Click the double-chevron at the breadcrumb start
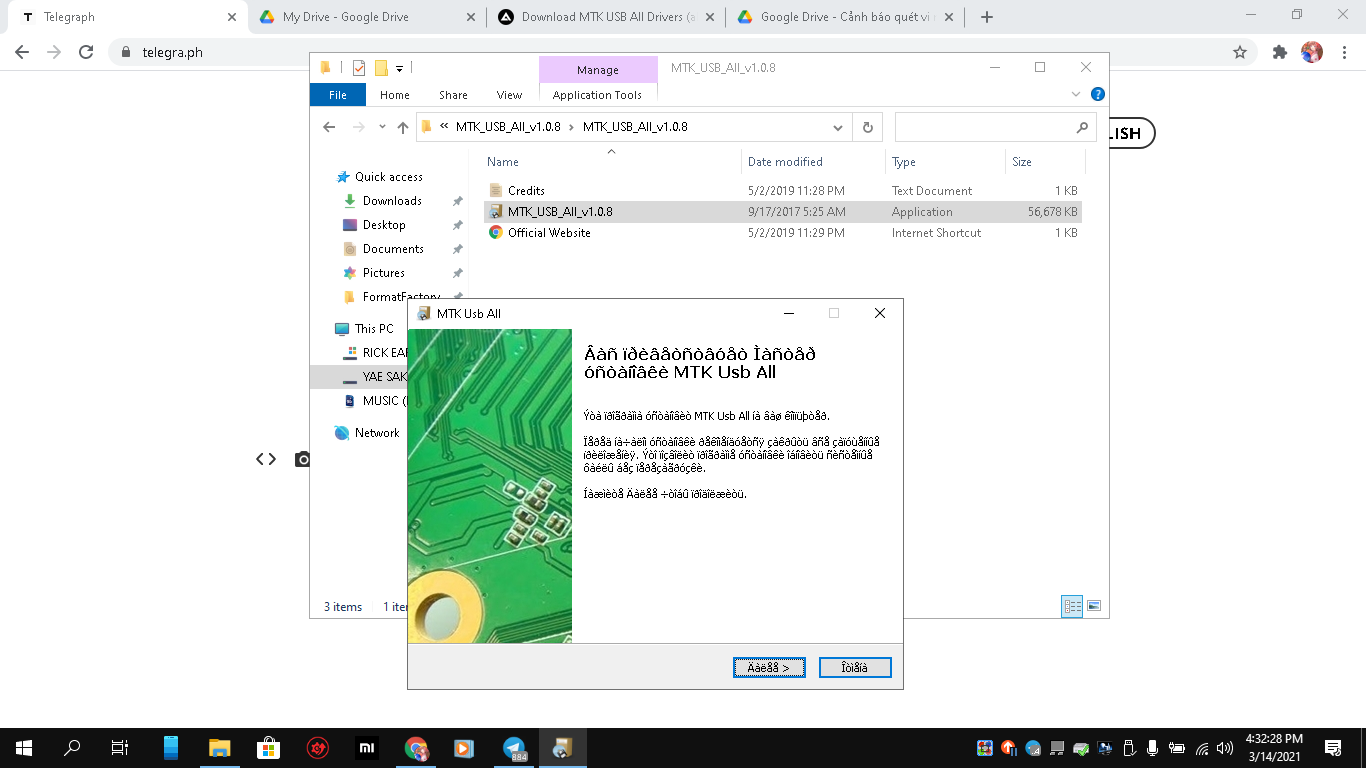Viewport: 1366px width, 768px height. (x=444, y=127)
